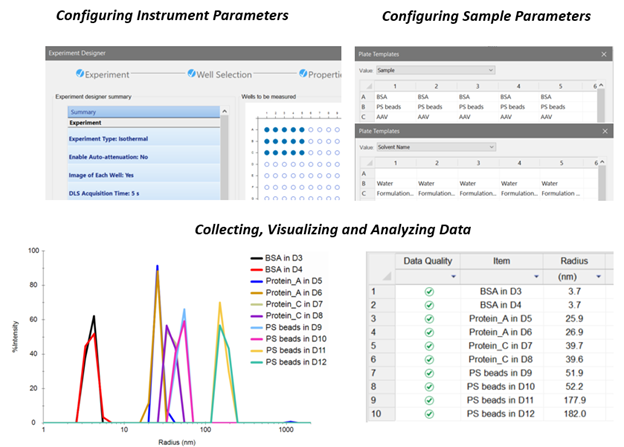Close the lower Plate Templates panel
Image resolution: width=624 pixels, height=447 pixels.
(x=603, y=132)
